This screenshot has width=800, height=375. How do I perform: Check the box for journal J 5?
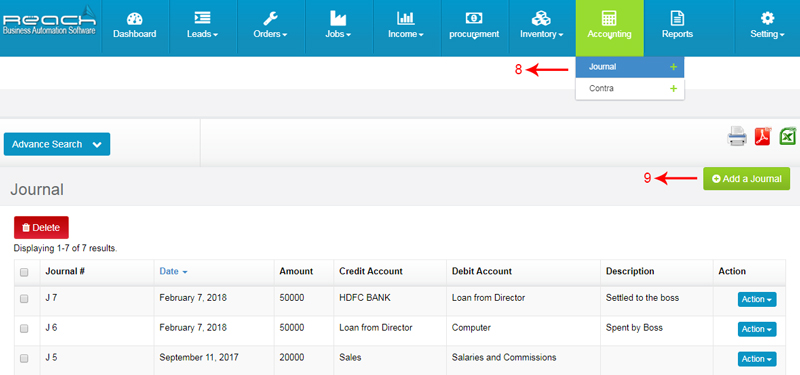tap(24, 359)
